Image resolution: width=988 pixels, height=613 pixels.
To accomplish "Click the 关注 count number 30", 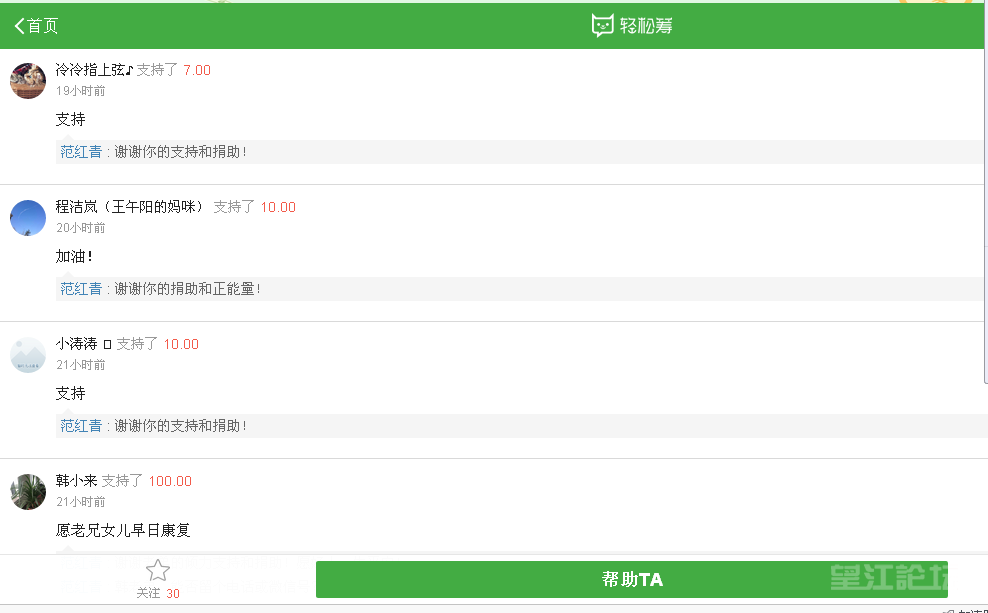I will click(173, 593).
